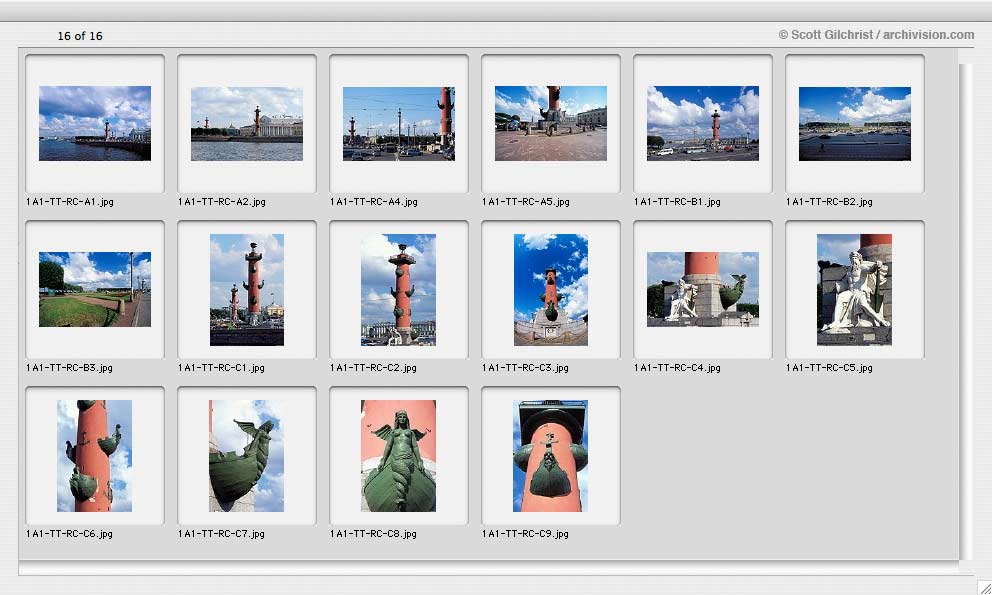
Task: Click the file name 1A1-TT-RC-A2.jpg
Action: [221, 202]
